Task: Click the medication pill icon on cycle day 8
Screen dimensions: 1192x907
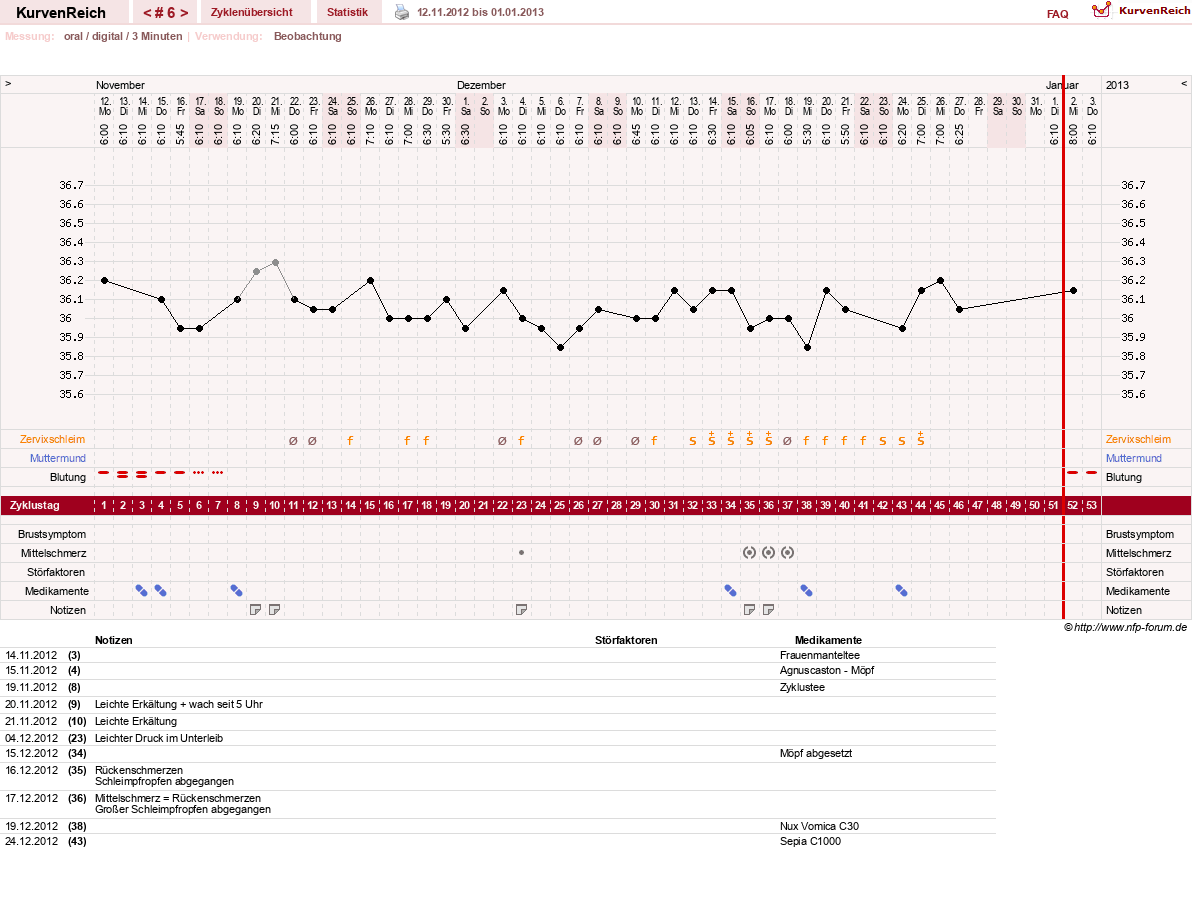Action: coord(236,591)
